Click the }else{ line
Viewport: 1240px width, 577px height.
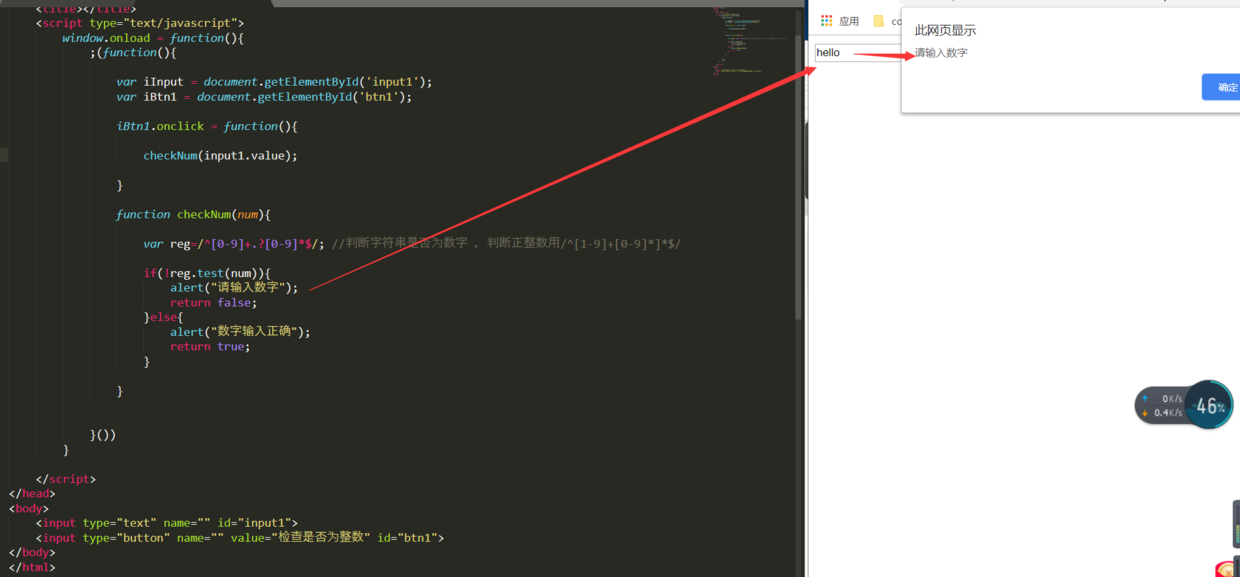(x=163, y=317)
